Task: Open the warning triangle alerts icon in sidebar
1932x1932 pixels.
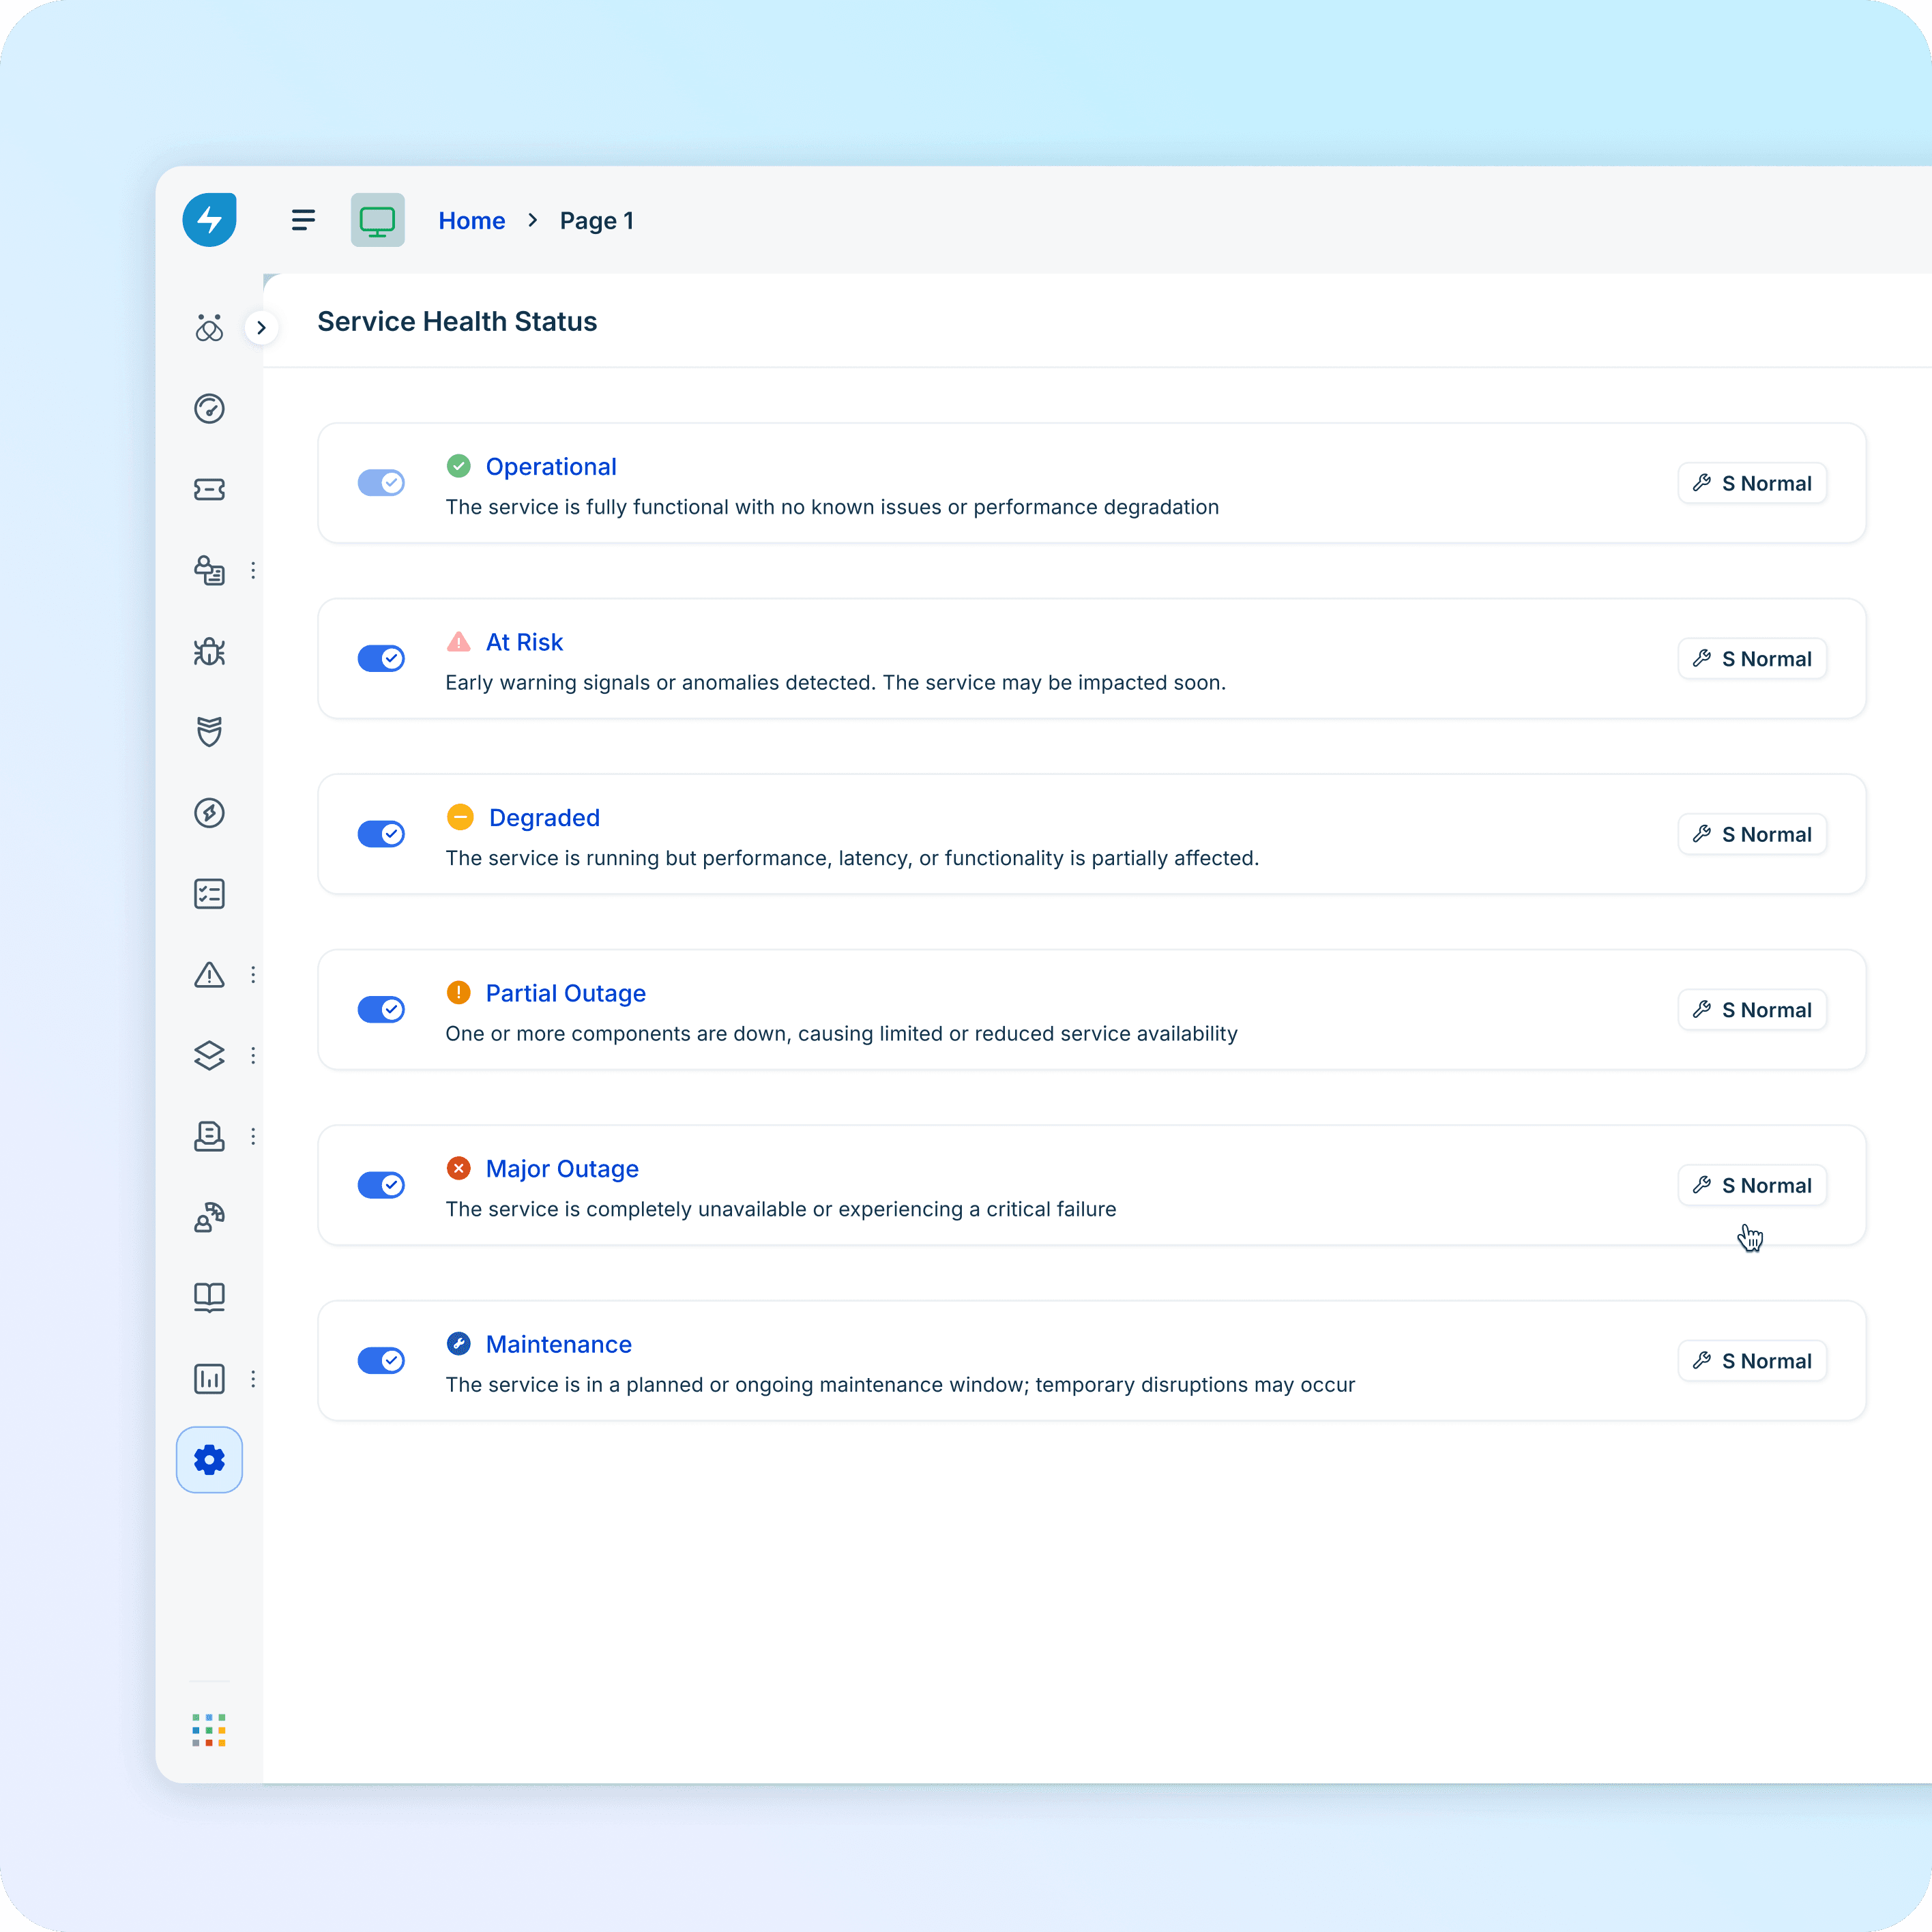Action: [x=209, y=975]
